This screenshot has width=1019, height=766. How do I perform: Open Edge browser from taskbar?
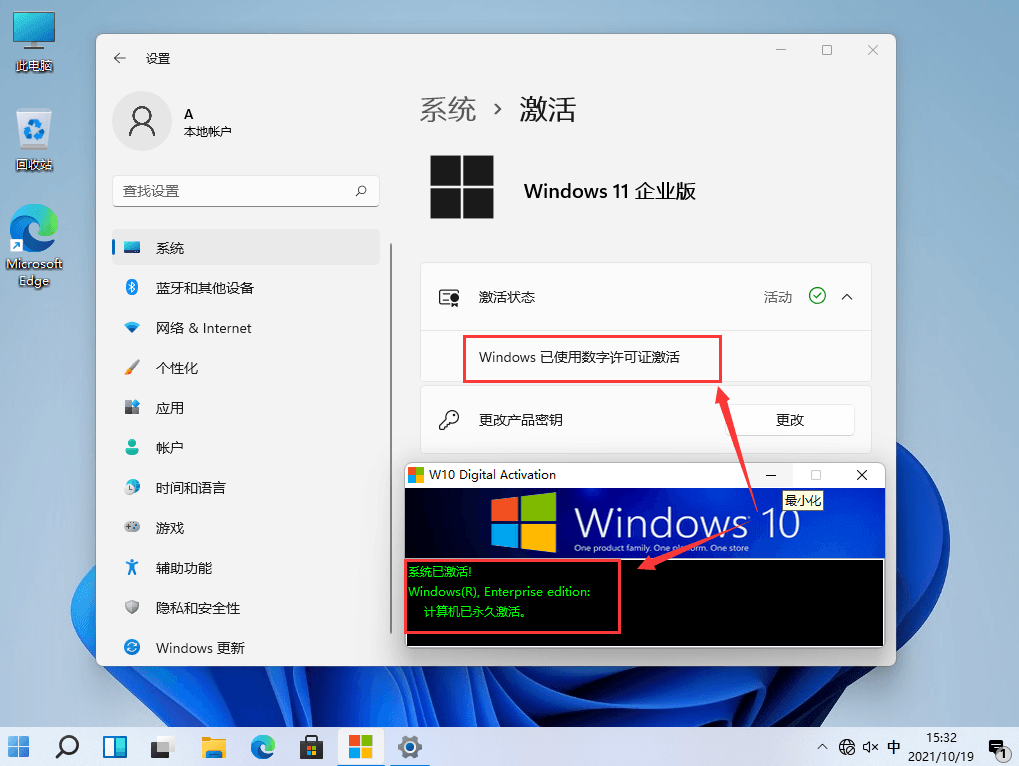pos(263,747)
